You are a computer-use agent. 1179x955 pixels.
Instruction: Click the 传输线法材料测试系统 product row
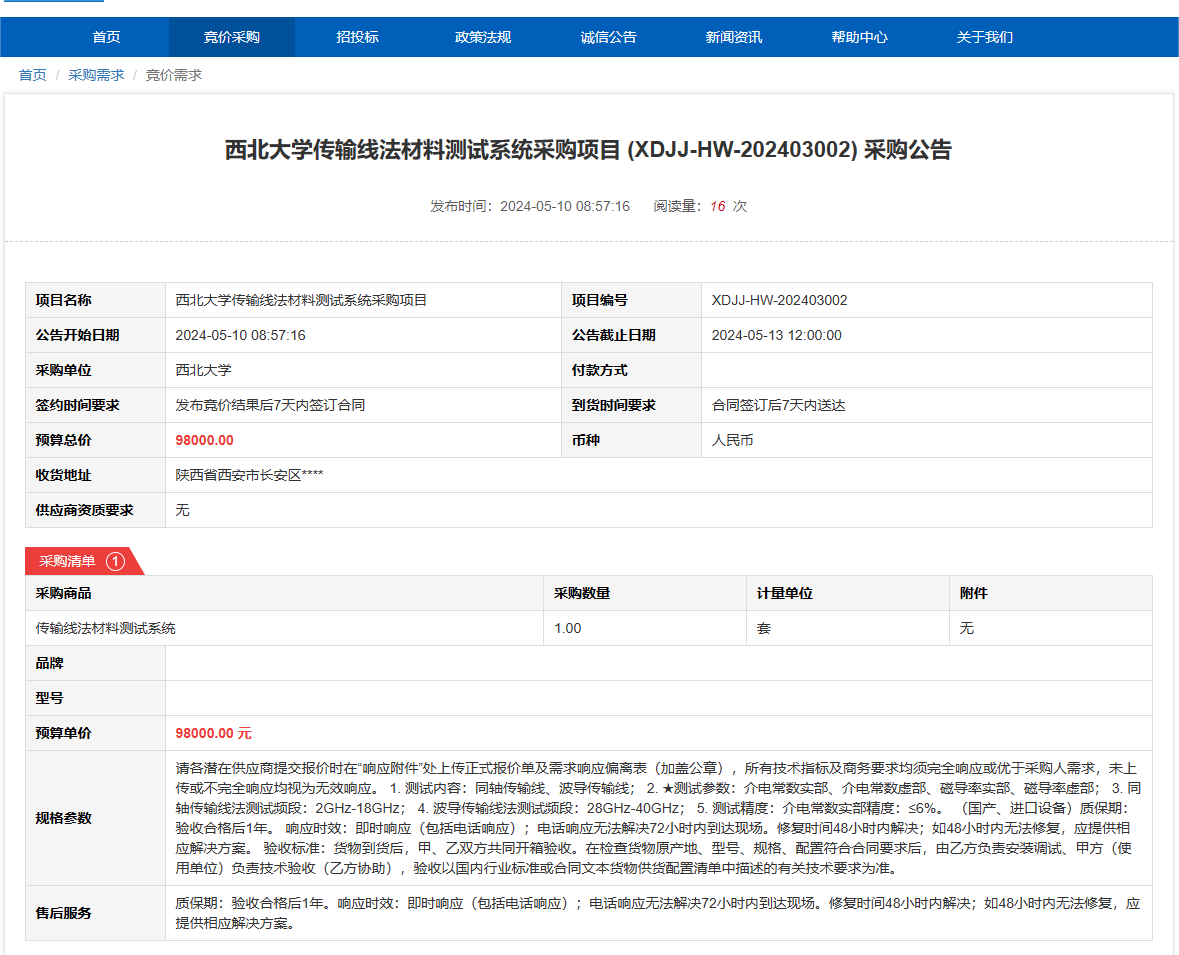click(106, 628)
